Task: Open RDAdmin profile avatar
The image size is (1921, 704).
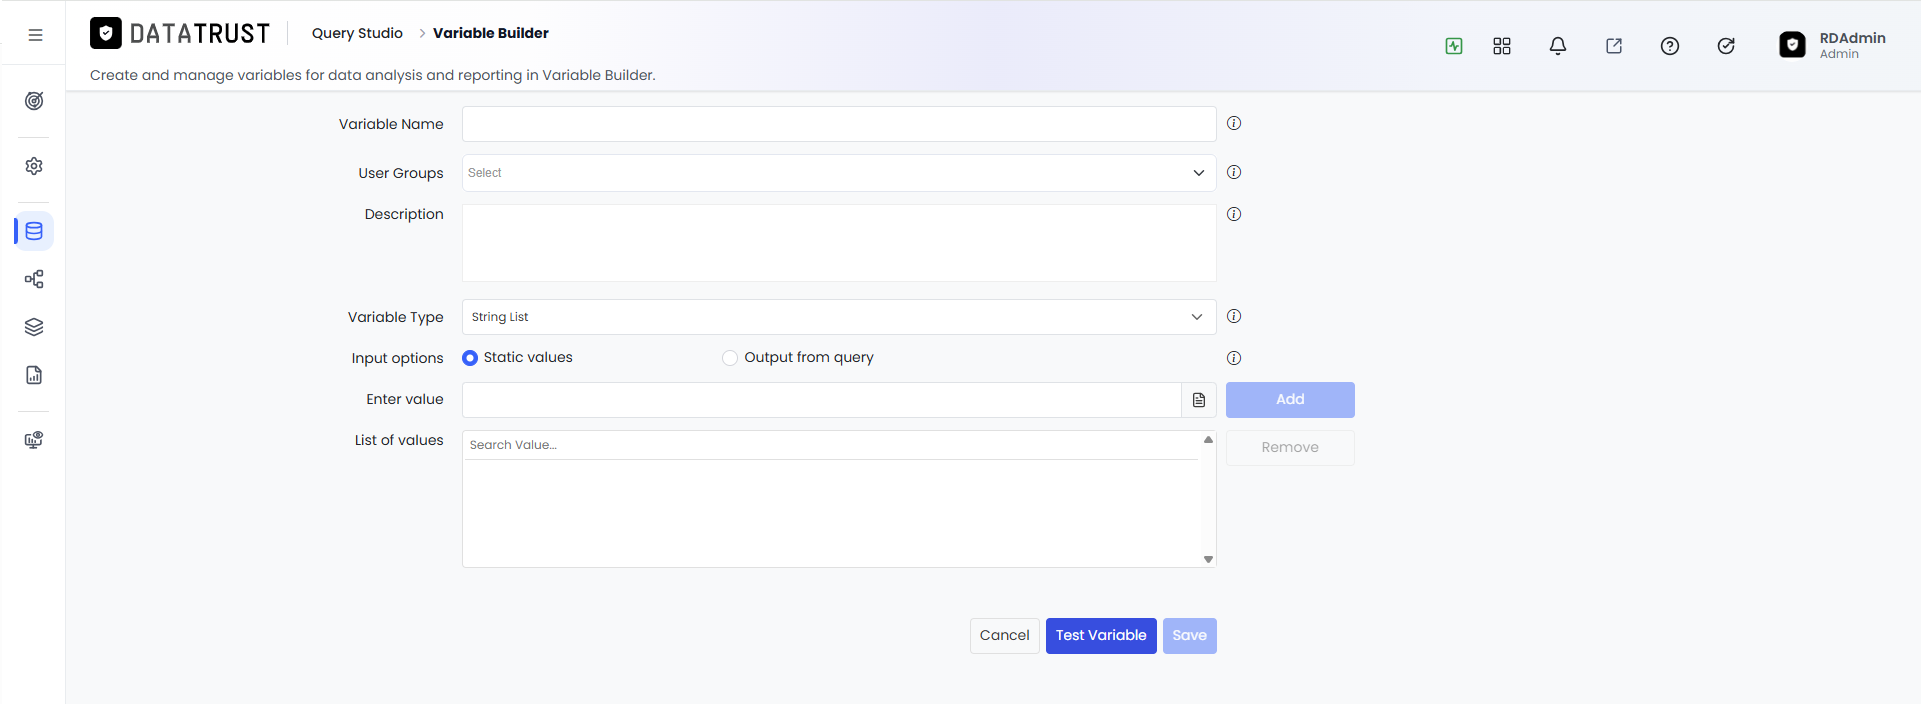Action: 1793,45
